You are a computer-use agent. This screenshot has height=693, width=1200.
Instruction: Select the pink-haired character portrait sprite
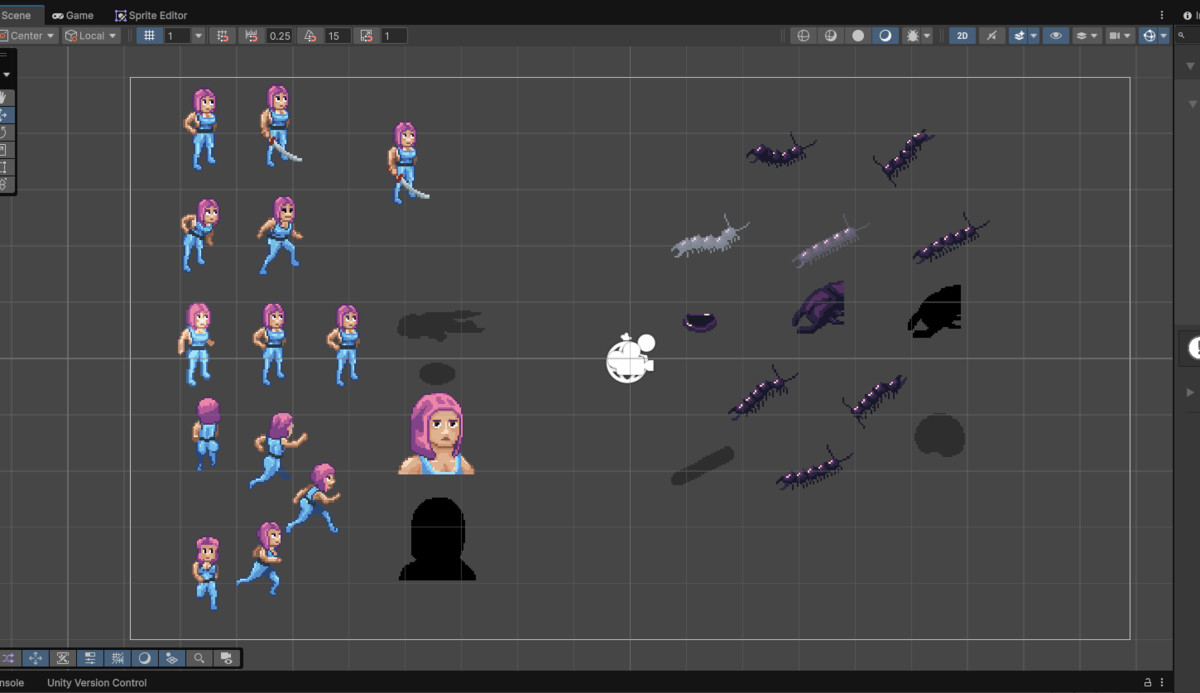click(x=437, y=433)
